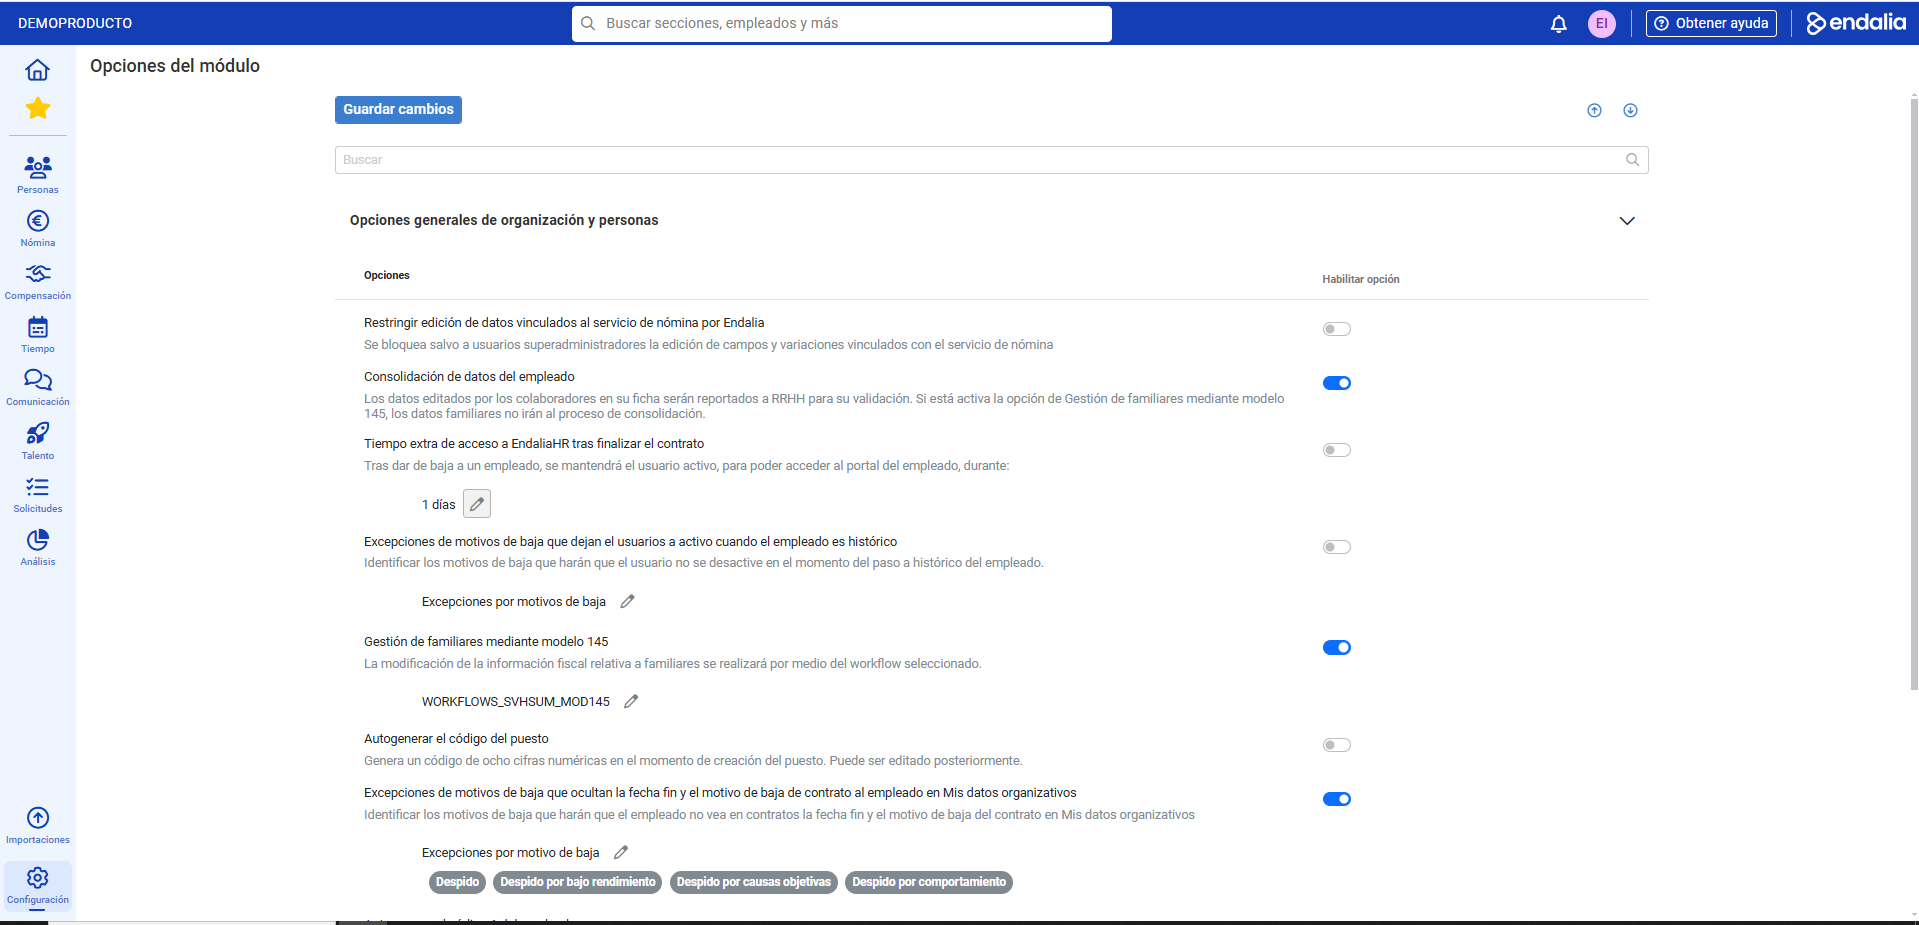Viewport: 1919px width, 925px height.
Task: Open the EI user avatar menu
Action: click(x=1602, y=24)
